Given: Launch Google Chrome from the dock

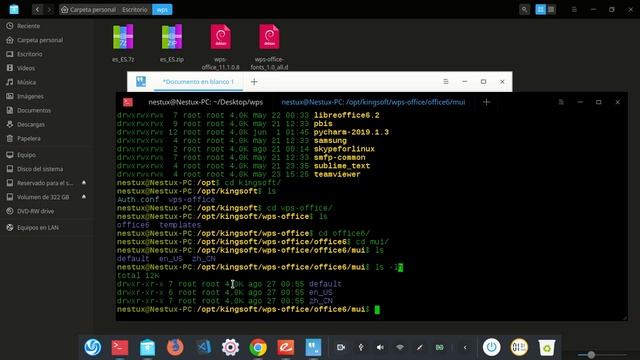Looking at the screenshot, I should 258,347.
